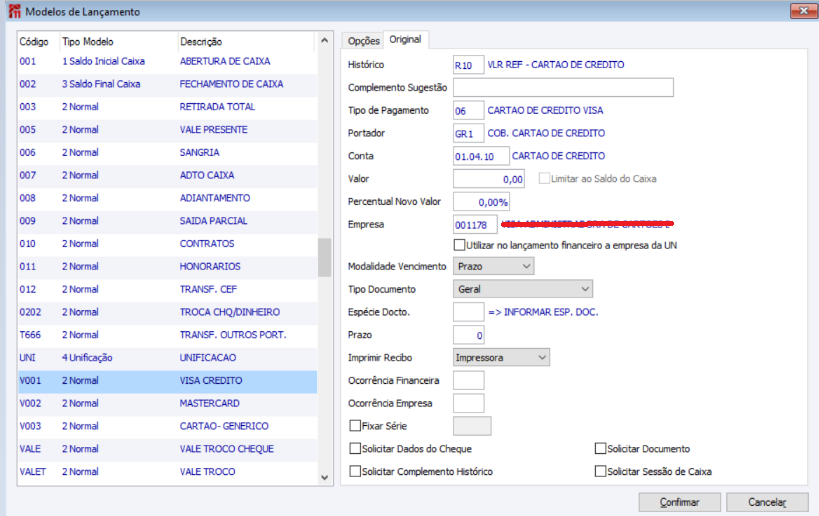Expand the Tipo Documento combo box

click(523, 289)
